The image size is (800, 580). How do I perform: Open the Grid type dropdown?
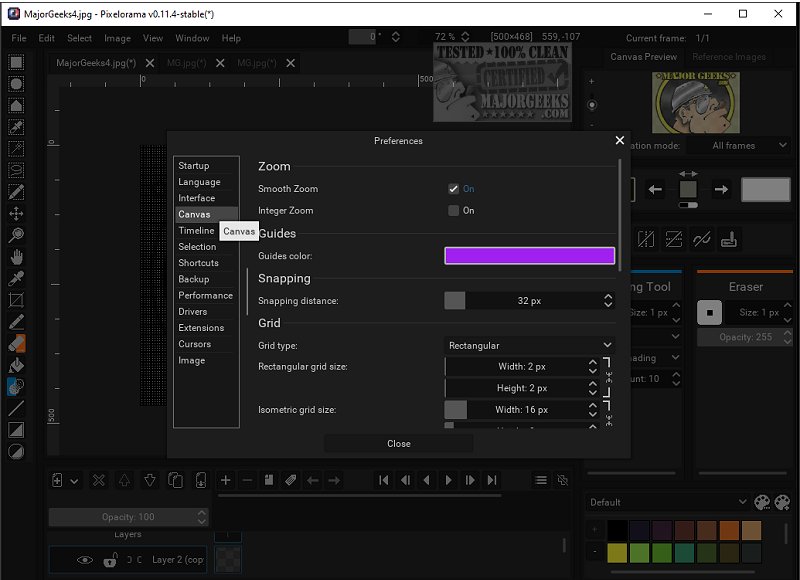pyautogui.click(x=529, y=346)
